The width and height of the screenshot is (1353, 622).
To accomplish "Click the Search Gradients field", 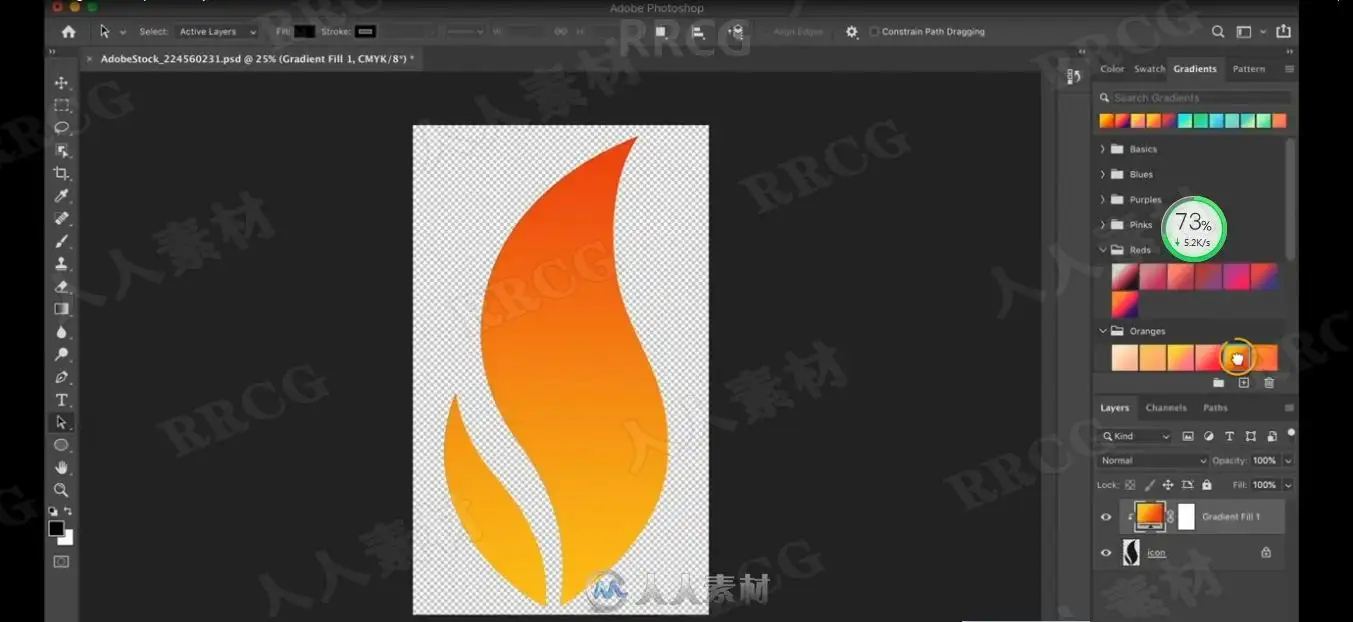I will click(x=1194, y=98).
